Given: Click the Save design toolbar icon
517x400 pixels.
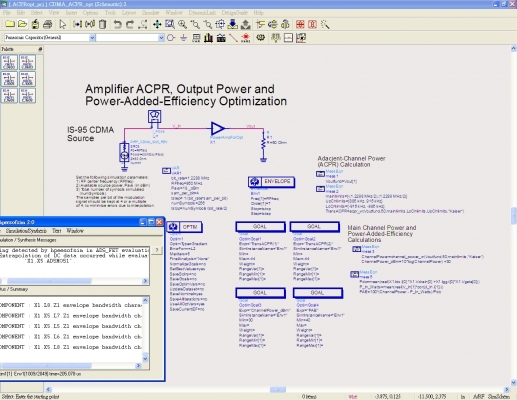Looking at the screenshot, I should (x=35, y=24).
